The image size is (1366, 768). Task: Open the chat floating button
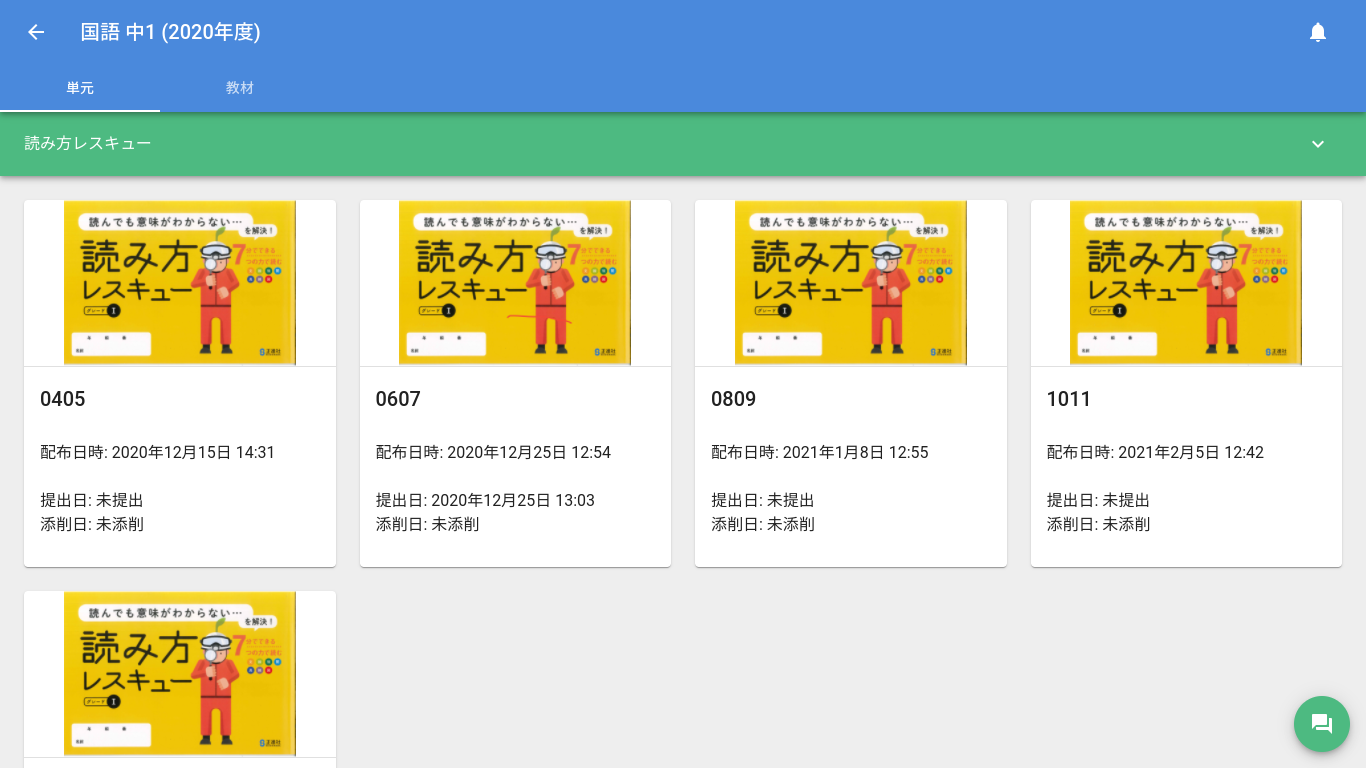click(1322, 724)
